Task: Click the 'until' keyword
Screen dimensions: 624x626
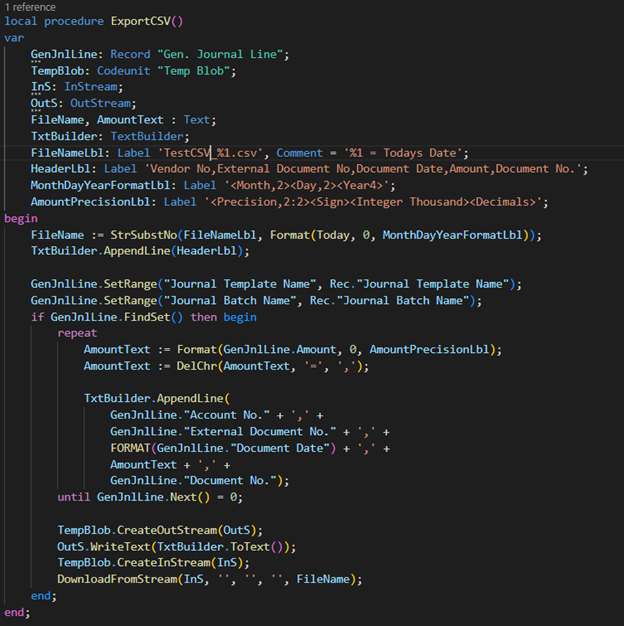Action: tap(74, 497)
